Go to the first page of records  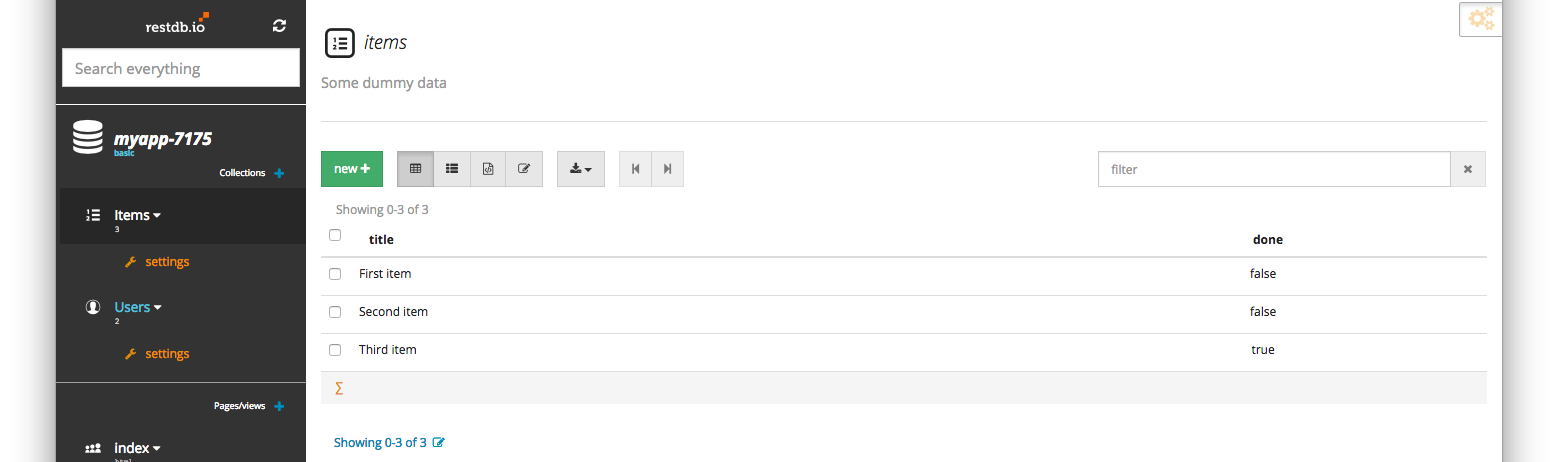point(635,169)
